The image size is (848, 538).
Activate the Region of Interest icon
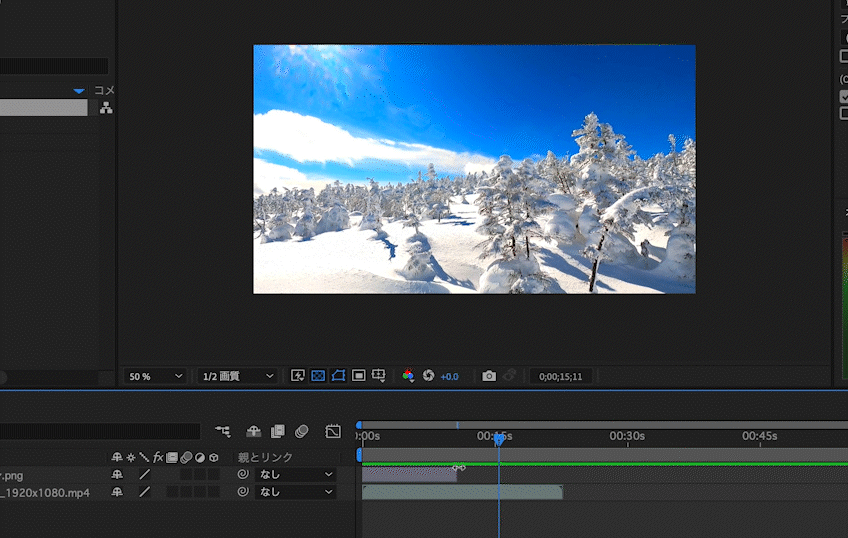[x=359, y=376]
